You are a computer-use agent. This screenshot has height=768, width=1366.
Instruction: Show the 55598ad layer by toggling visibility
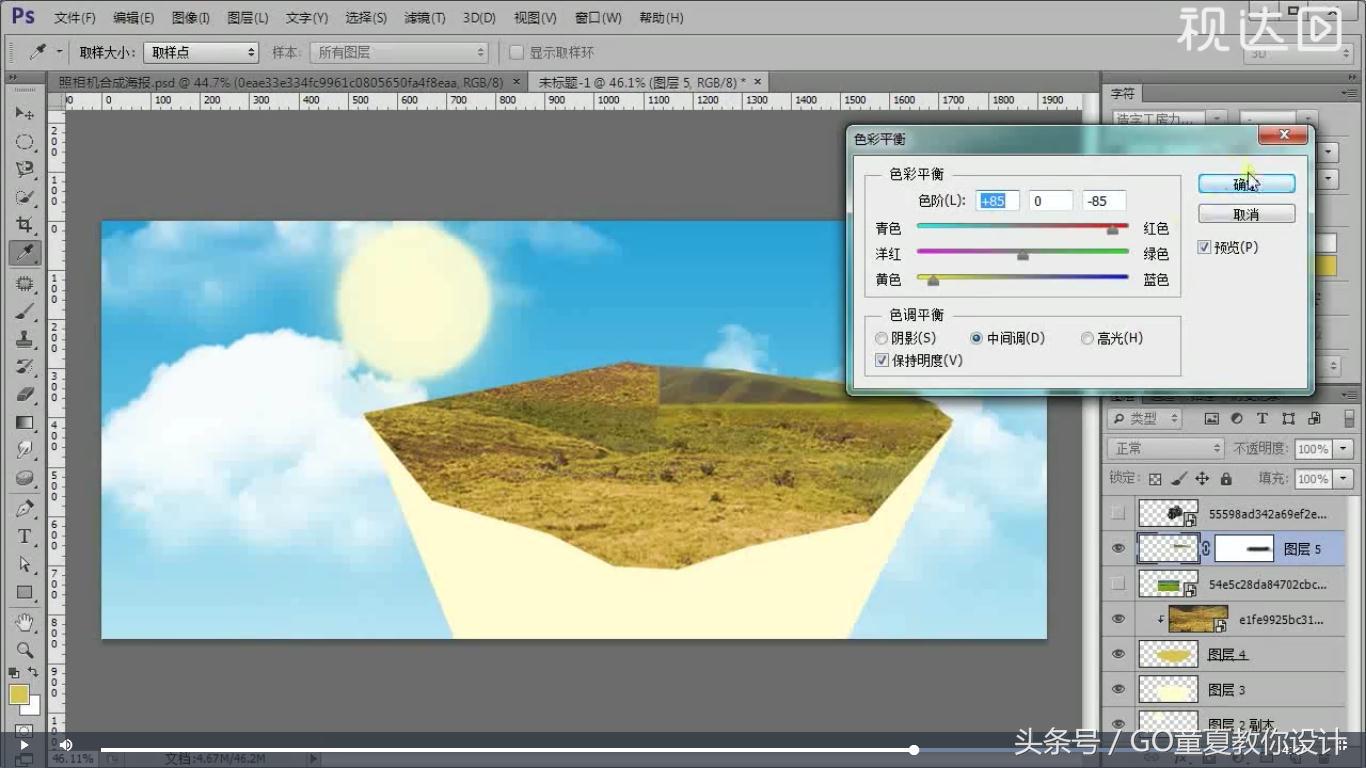[x=1118, y=512]
